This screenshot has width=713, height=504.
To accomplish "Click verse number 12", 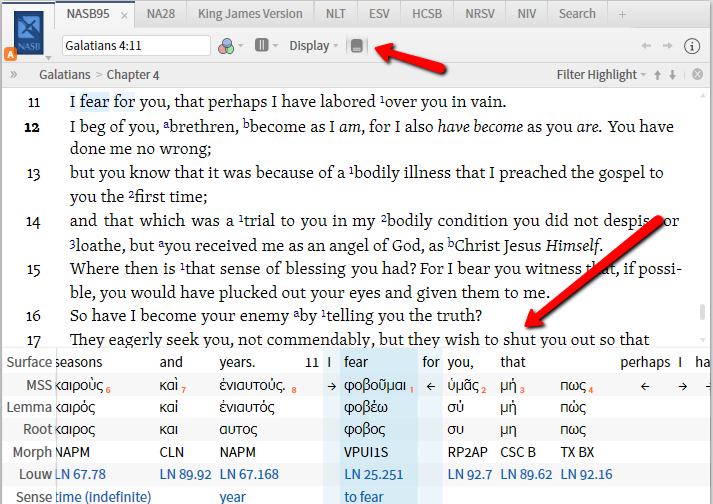I will point(32,127).
